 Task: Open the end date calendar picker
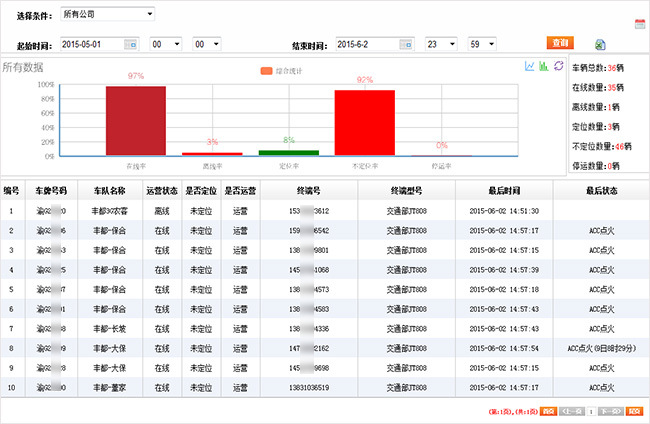[406, 44]
